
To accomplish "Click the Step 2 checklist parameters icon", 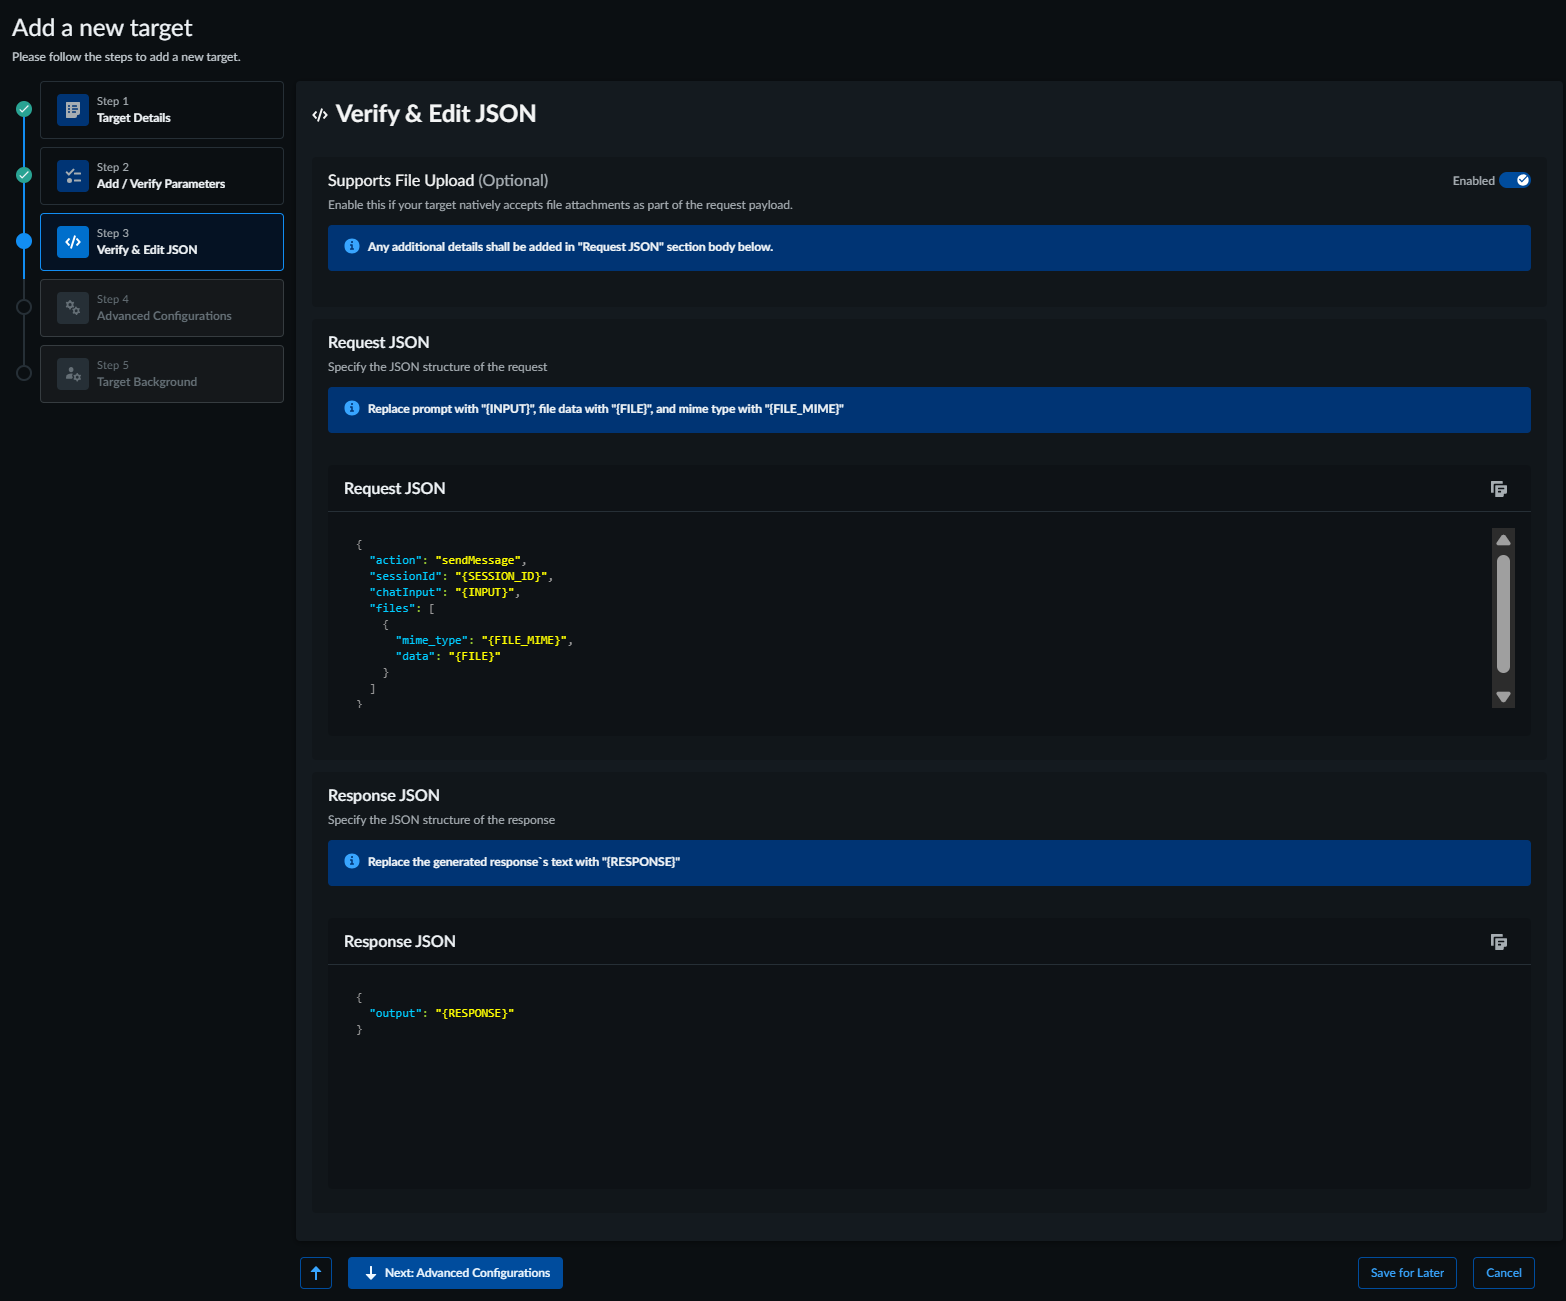I will pyautogui.click(x=73, y=176).
